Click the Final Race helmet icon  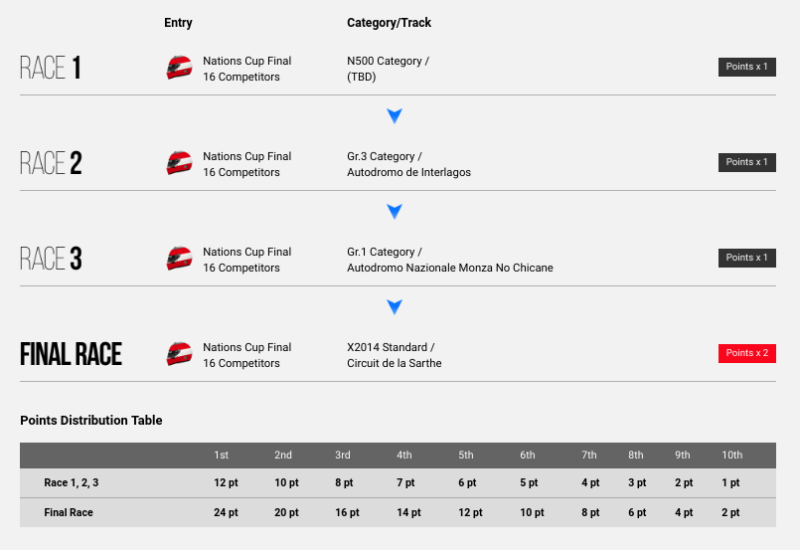tap(179, 354)
